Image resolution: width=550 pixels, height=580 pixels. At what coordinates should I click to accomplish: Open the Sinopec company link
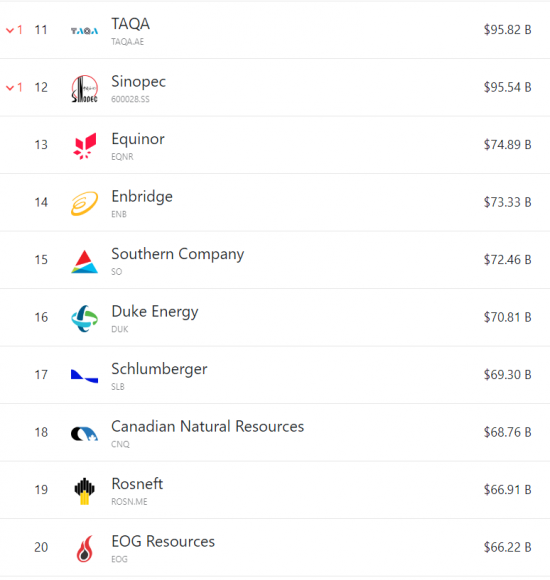point(138,82)
